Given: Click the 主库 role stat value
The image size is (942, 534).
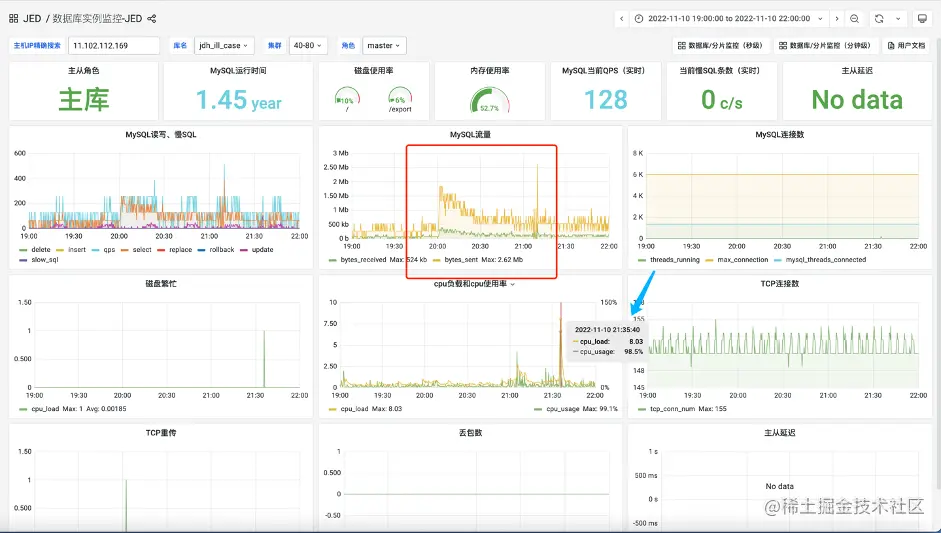Looking at the screenshot, I should pos(84,100).
